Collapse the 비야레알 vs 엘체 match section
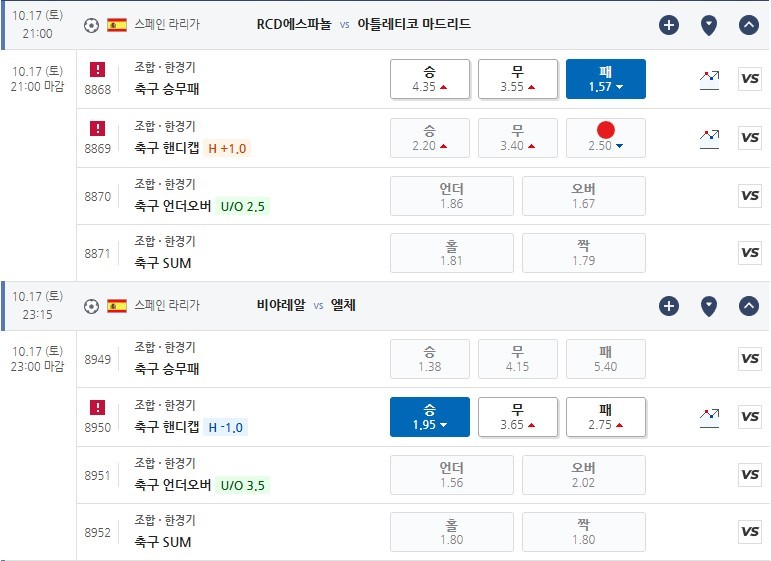 [x=748, y=306]
